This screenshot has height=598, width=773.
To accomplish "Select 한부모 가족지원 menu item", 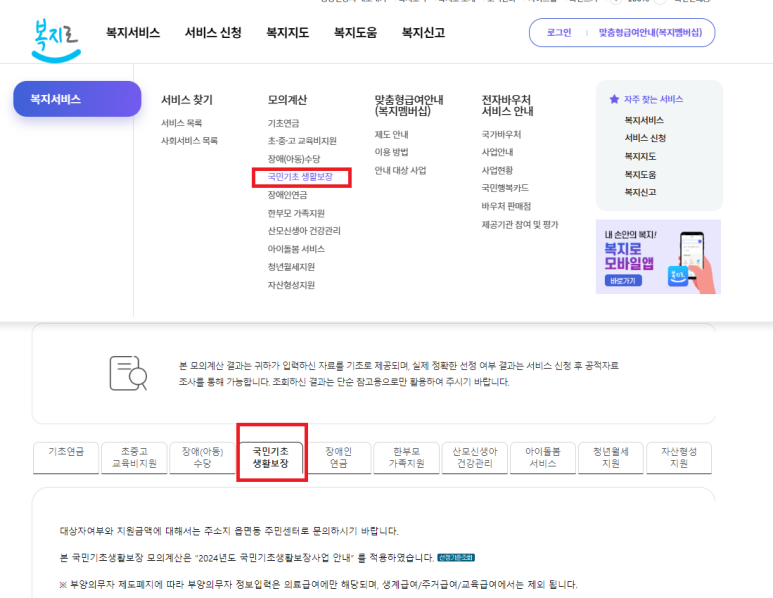I will 296,213.
